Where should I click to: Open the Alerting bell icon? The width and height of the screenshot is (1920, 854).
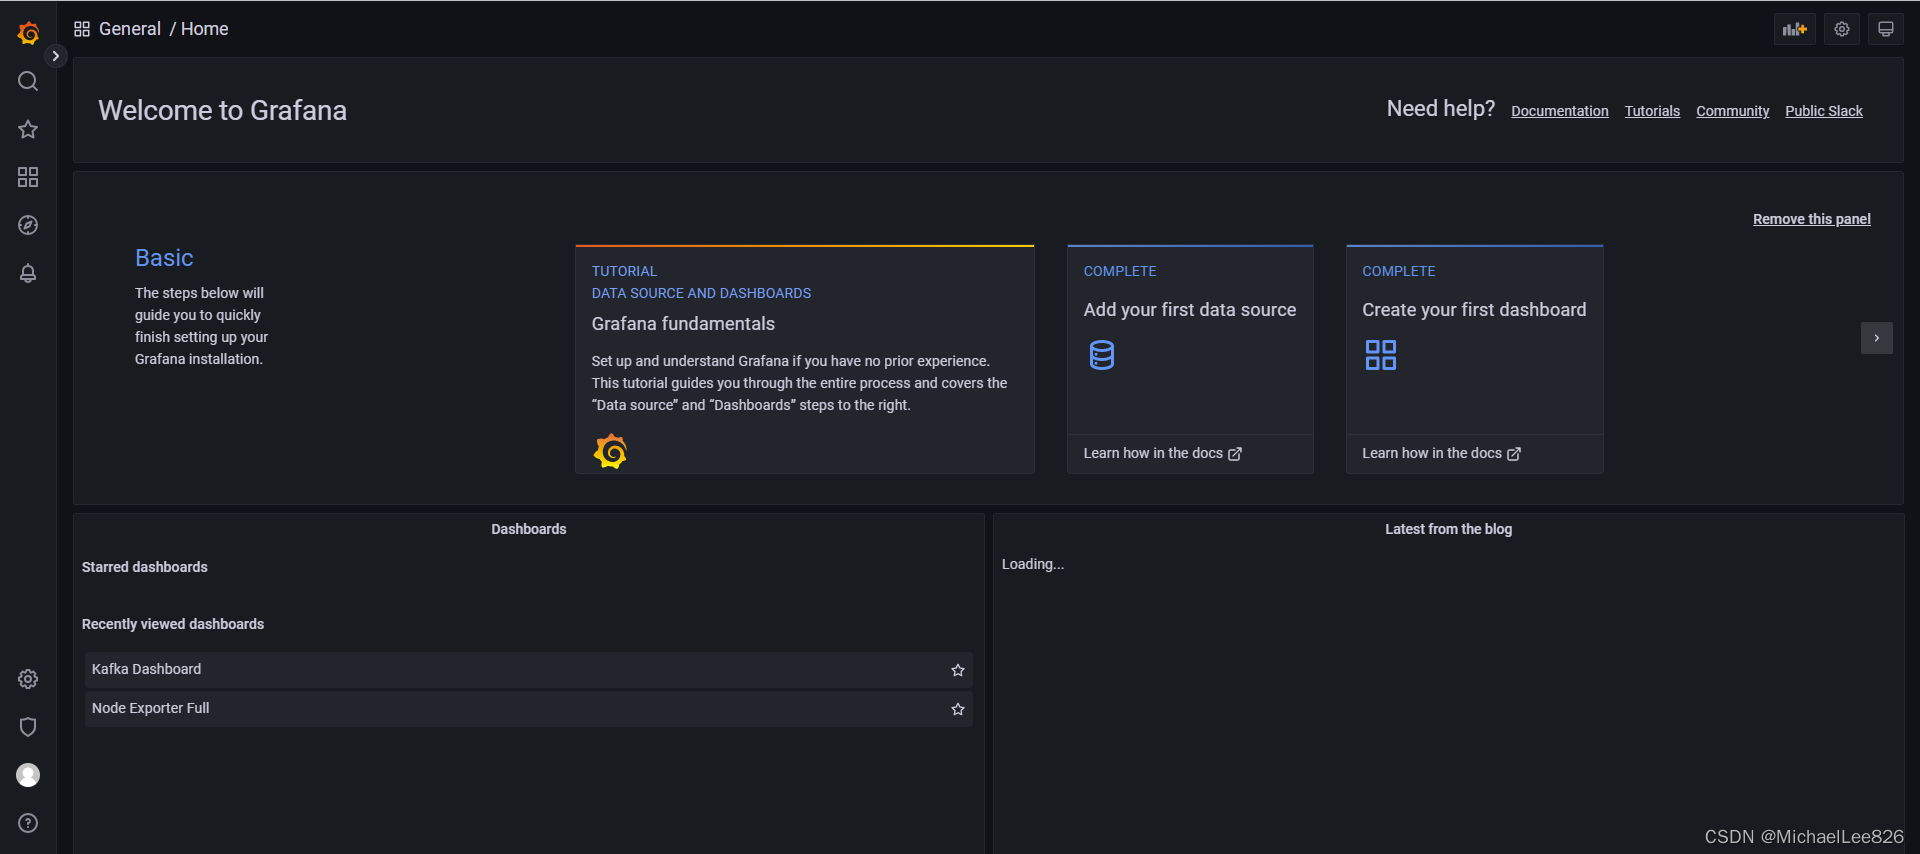28,273
